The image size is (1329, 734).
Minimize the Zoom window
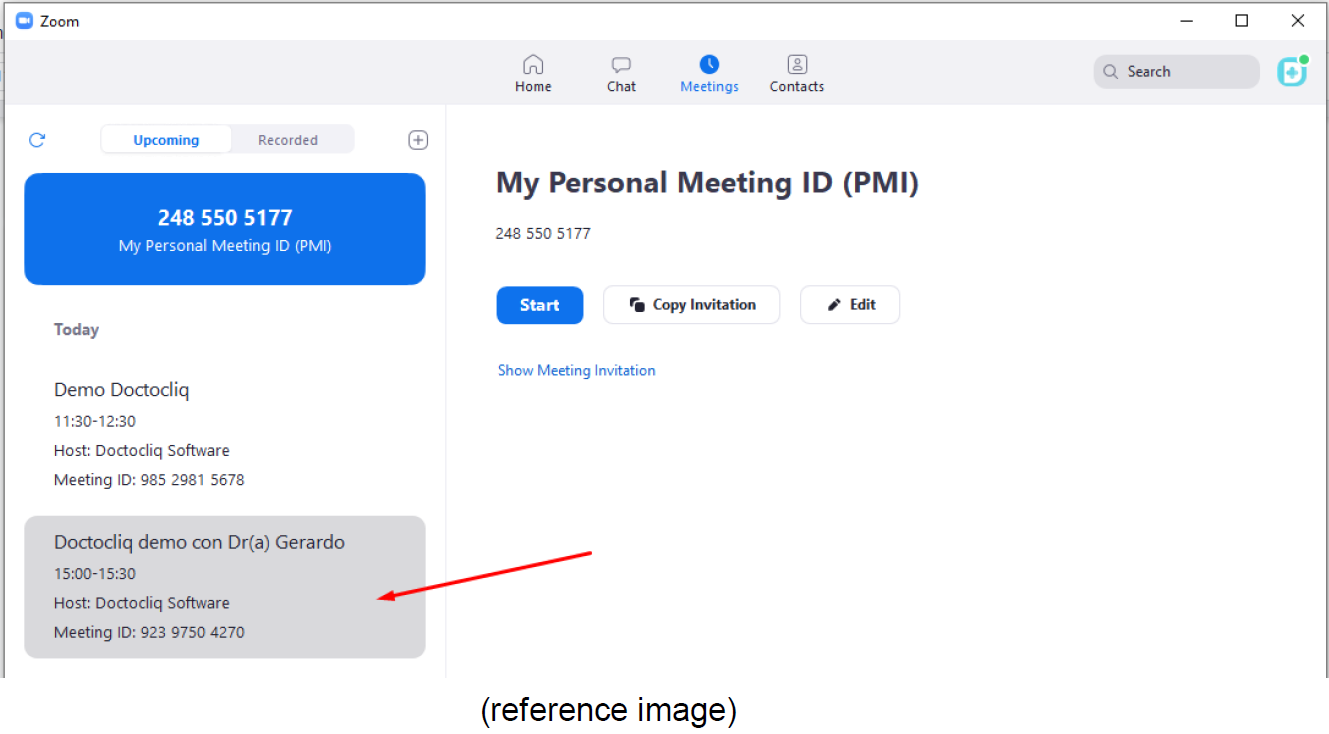tap(1187, 21)
